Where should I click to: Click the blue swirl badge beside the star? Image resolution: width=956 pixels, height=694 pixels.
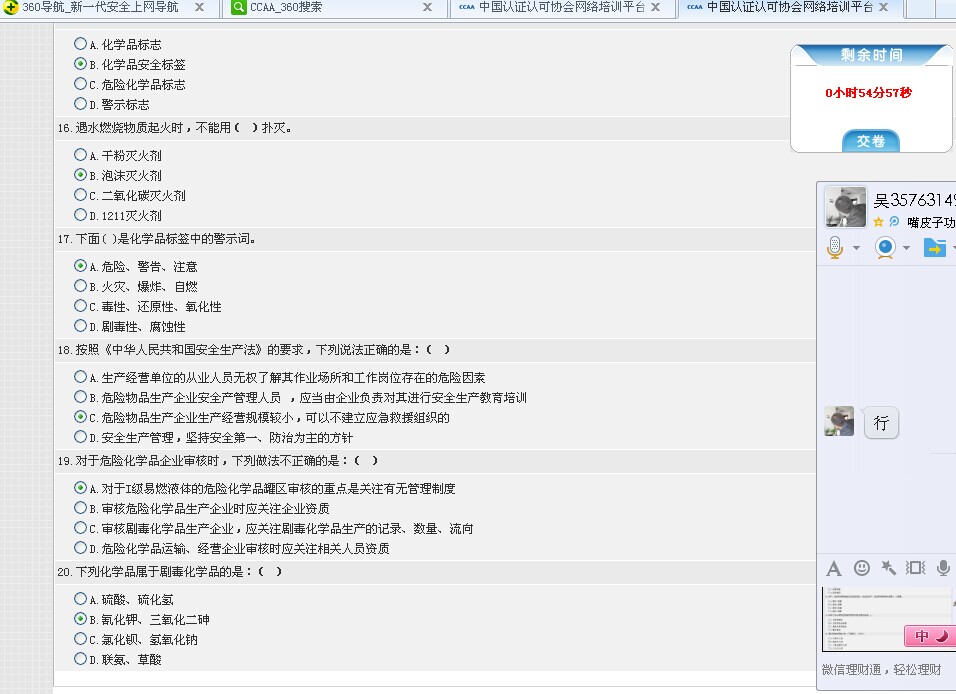pos(894,221)
